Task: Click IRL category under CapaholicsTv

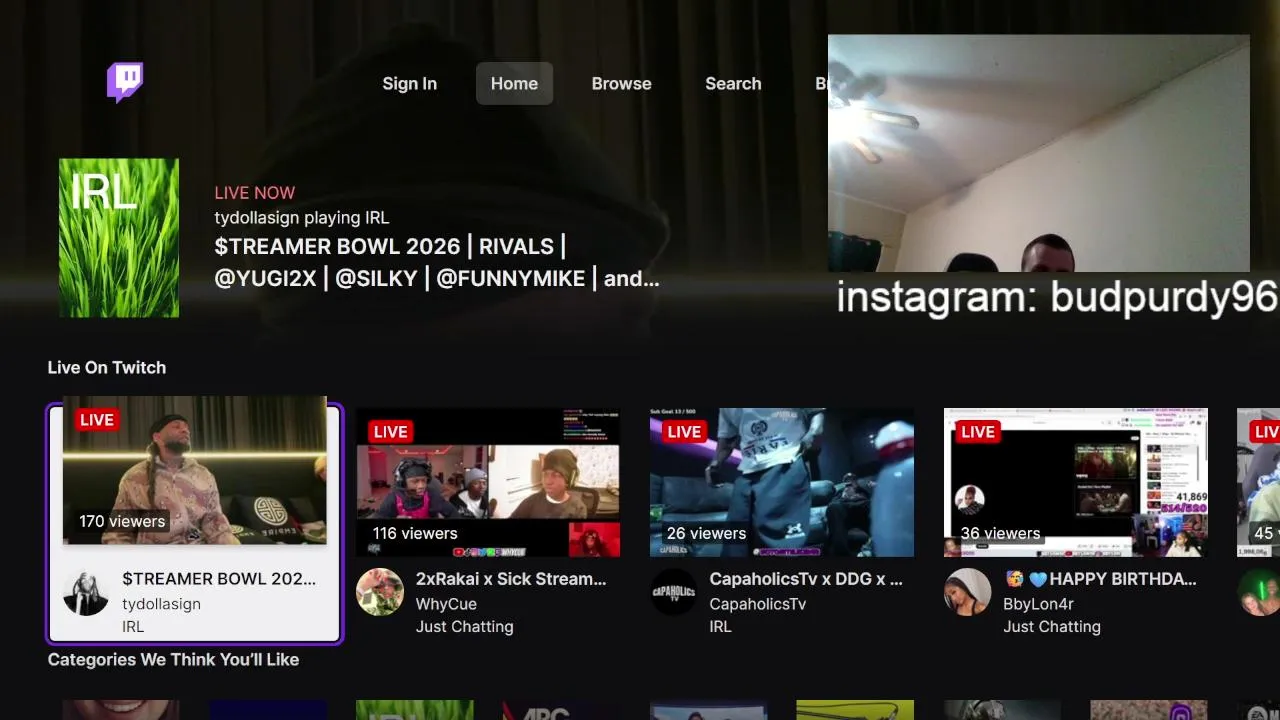Action: 721,627
